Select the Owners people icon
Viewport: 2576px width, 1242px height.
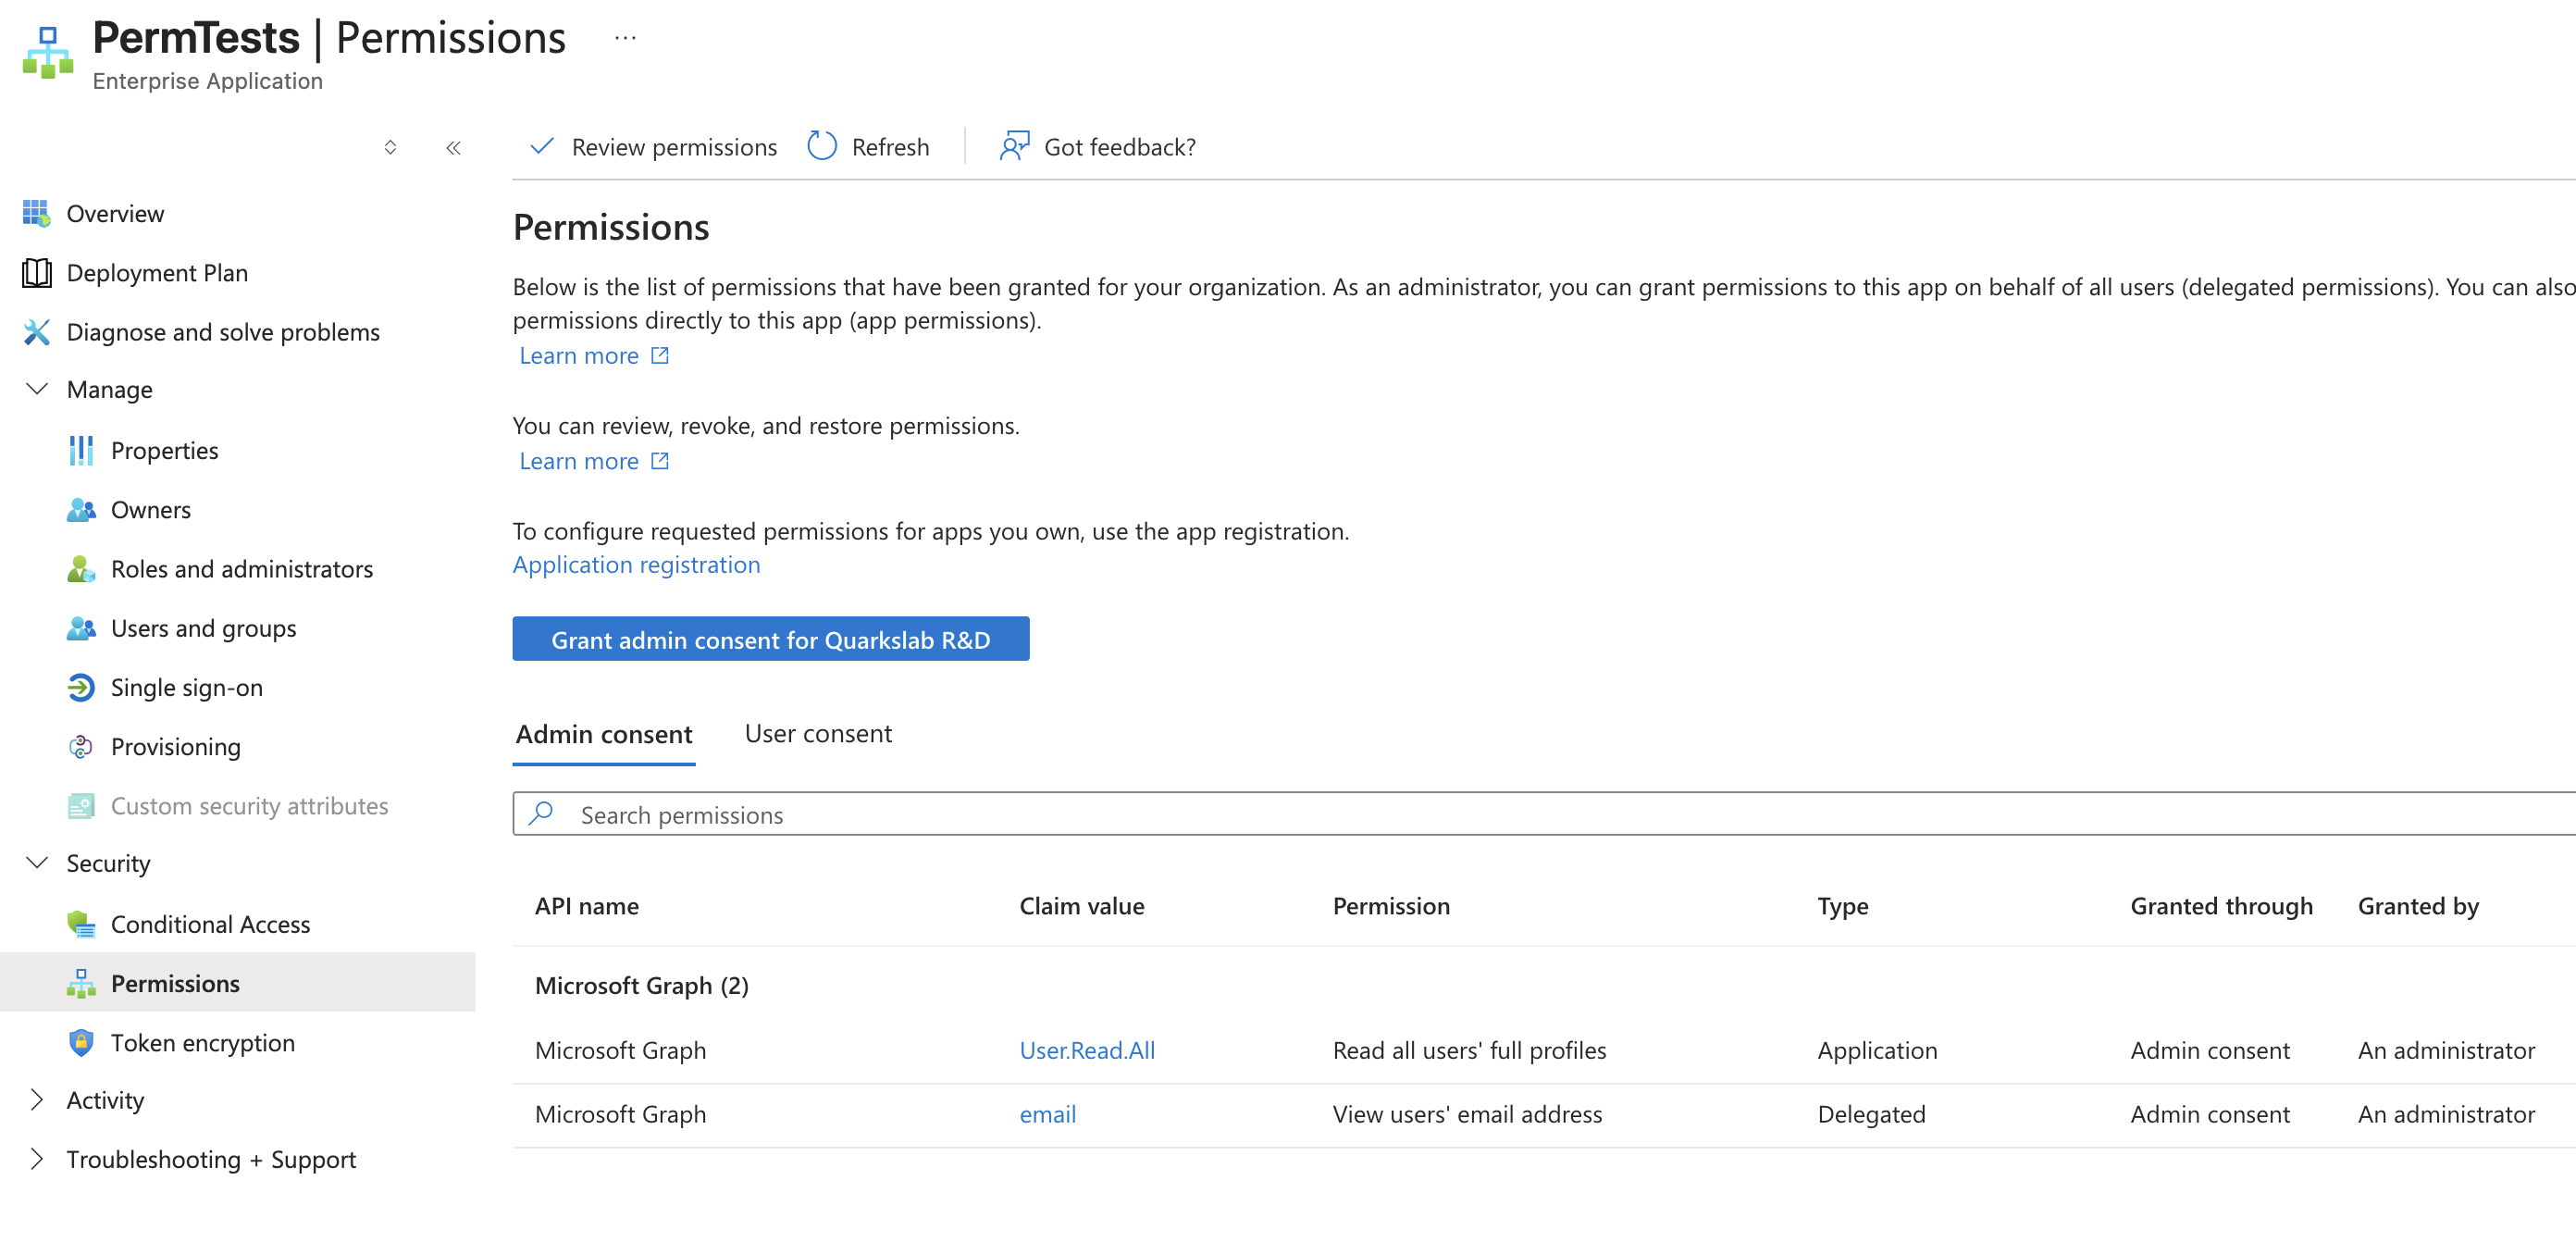pos(81,509)
